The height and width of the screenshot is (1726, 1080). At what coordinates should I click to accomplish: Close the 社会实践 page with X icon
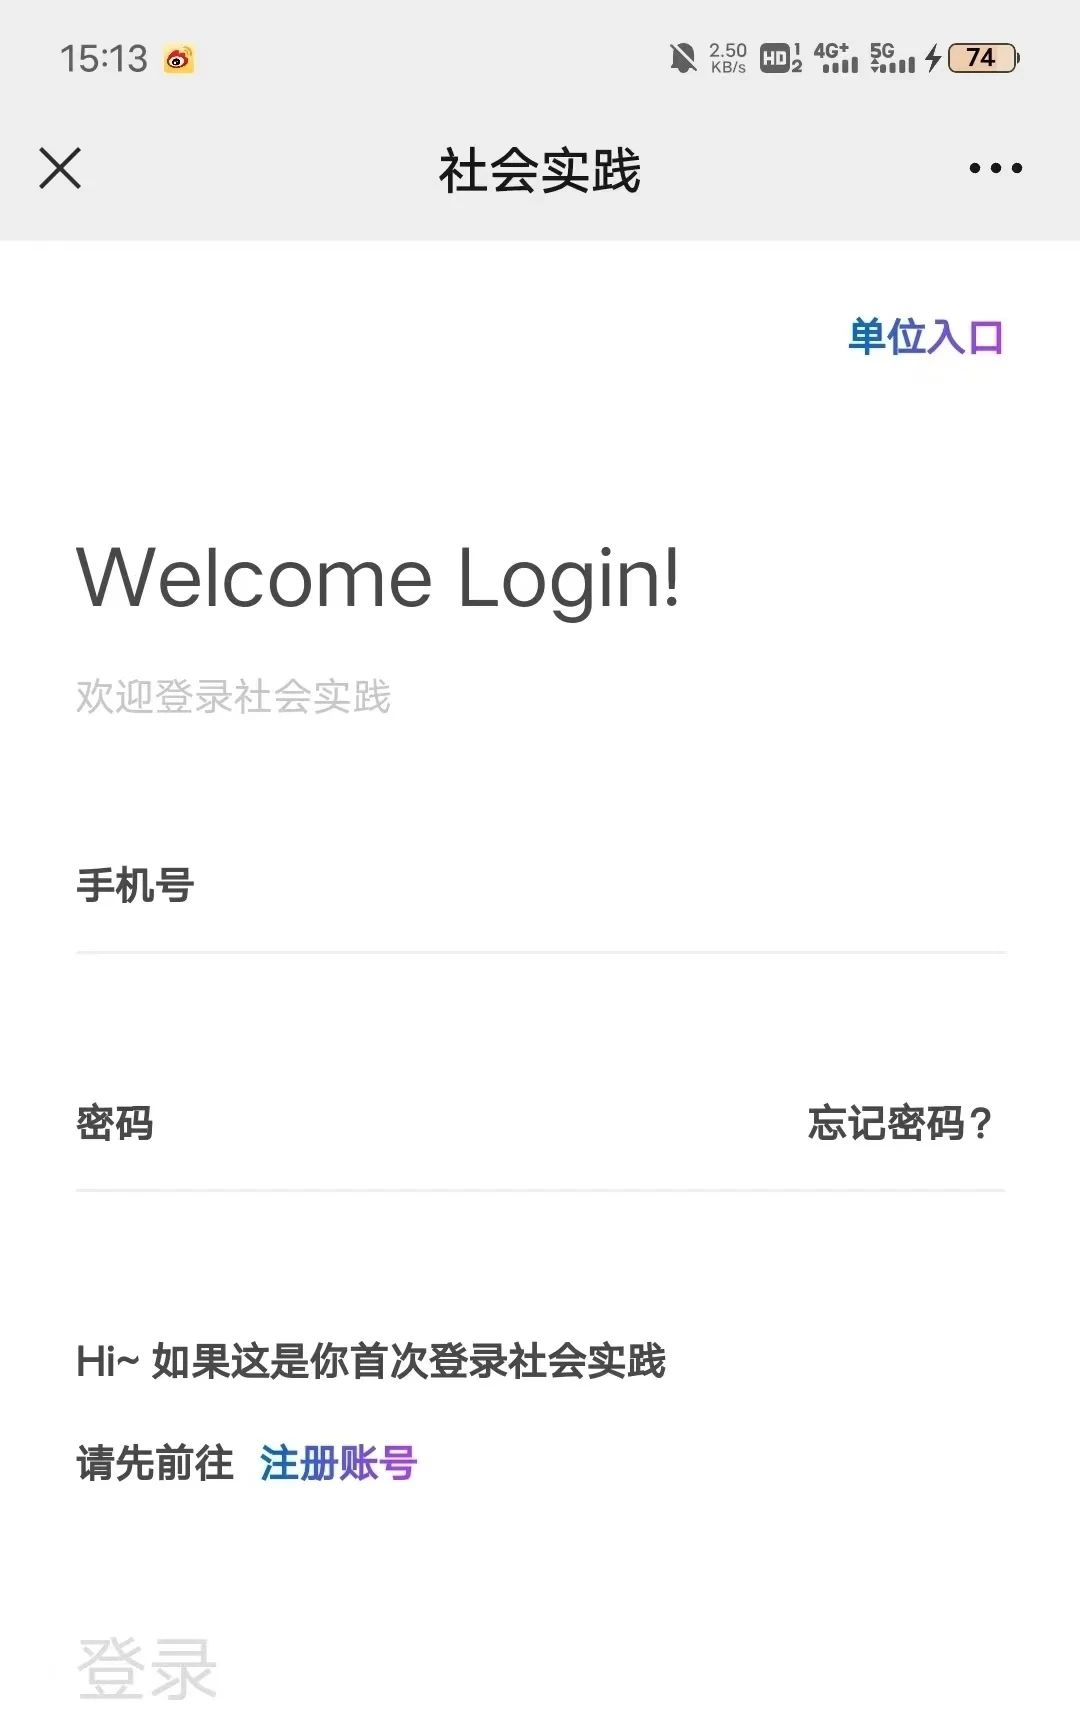60,168
